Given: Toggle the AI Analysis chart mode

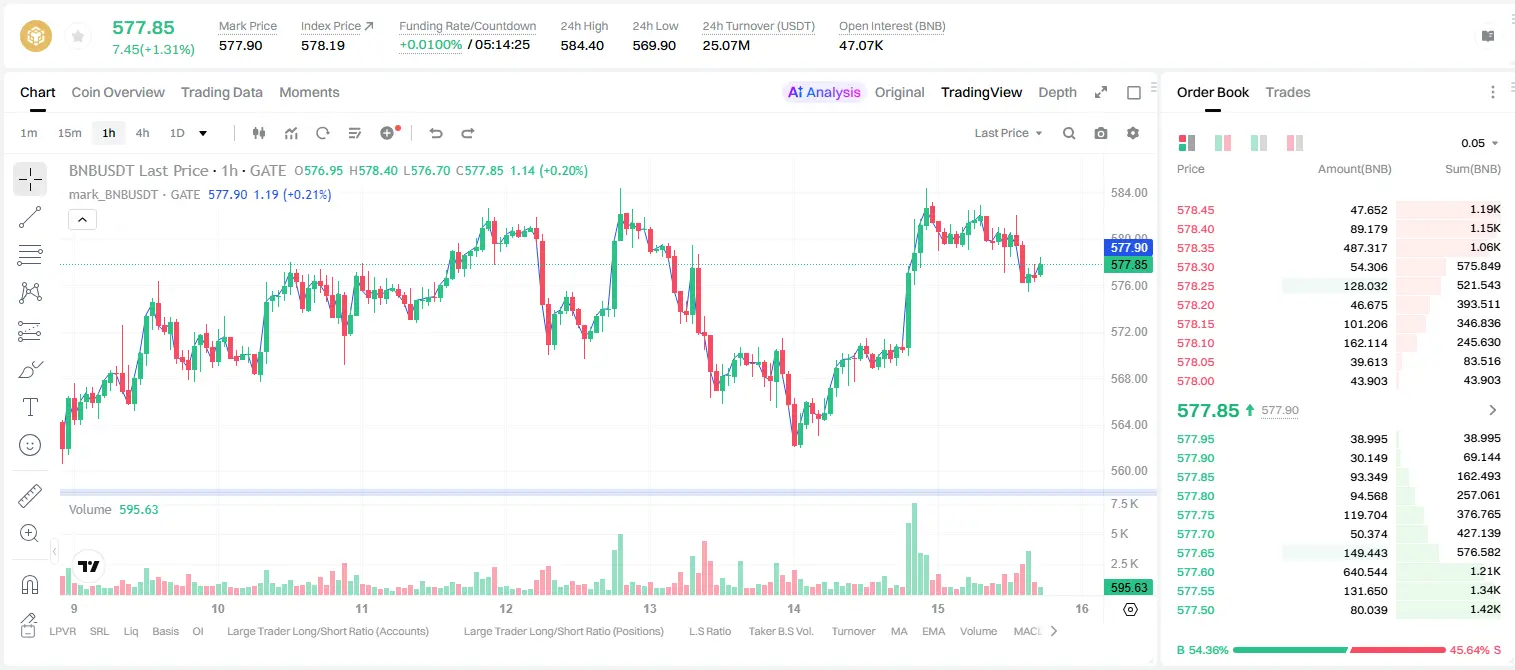Looking at the screenshot, I should point(823,92).
